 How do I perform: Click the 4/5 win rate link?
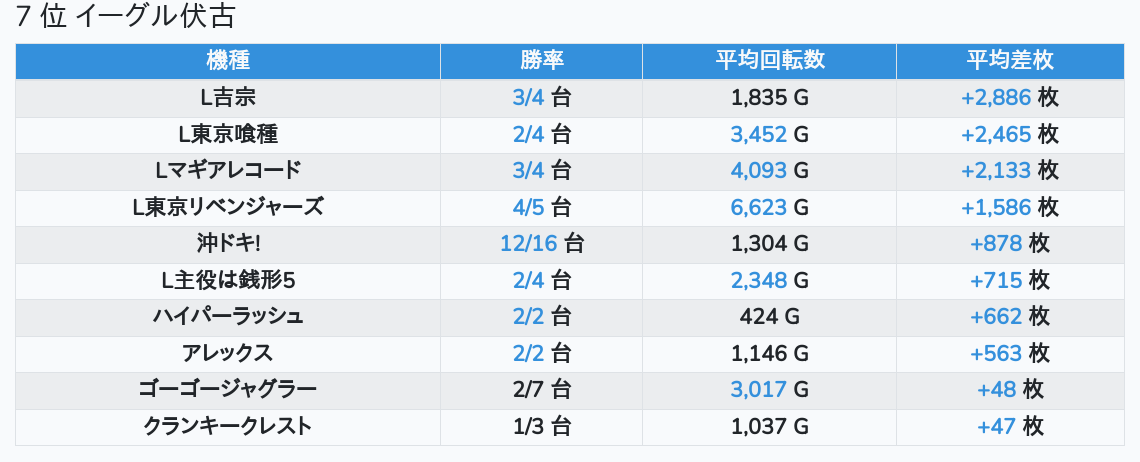point(527,207)
